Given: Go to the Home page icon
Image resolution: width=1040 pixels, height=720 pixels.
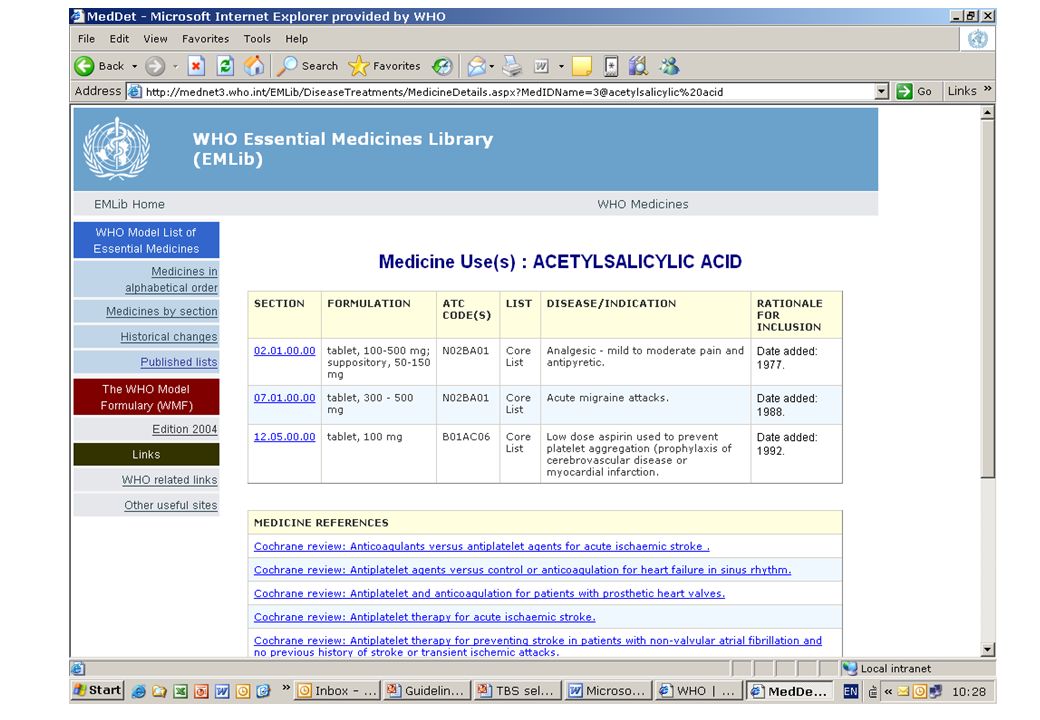Looking at the screenshot, I should (x=254, y=66).
